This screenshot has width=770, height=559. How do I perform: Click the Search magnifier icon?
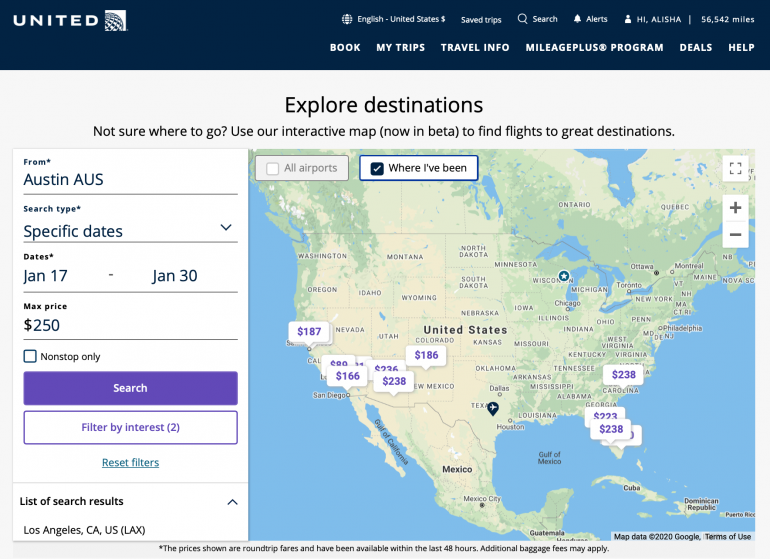pos(522,19)
